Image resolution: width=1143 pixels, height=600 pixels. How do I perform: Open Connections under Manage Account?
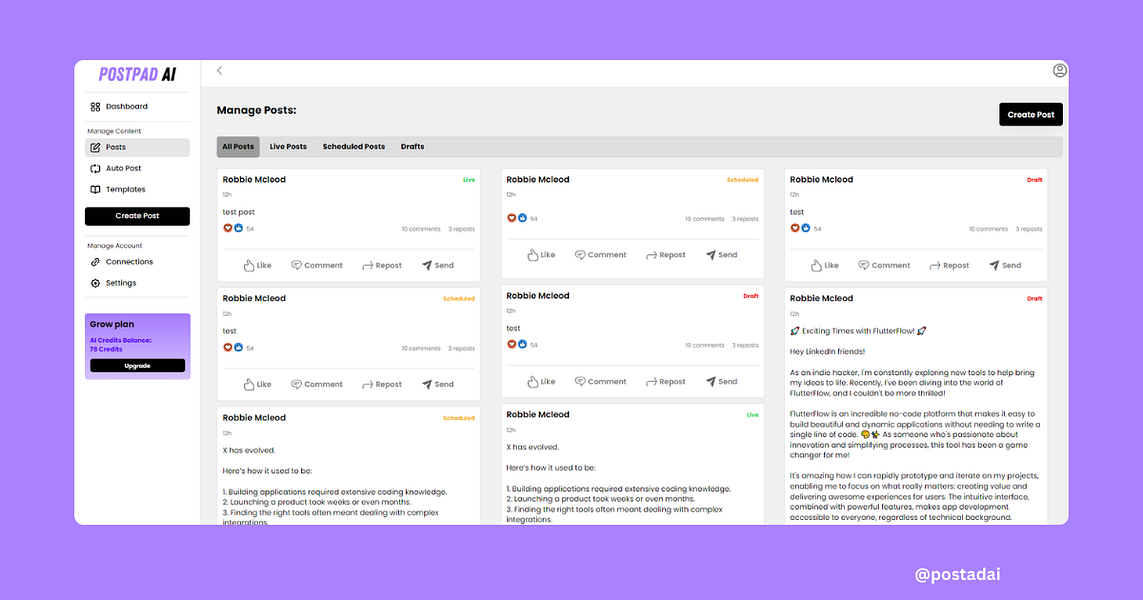[137, 262]
